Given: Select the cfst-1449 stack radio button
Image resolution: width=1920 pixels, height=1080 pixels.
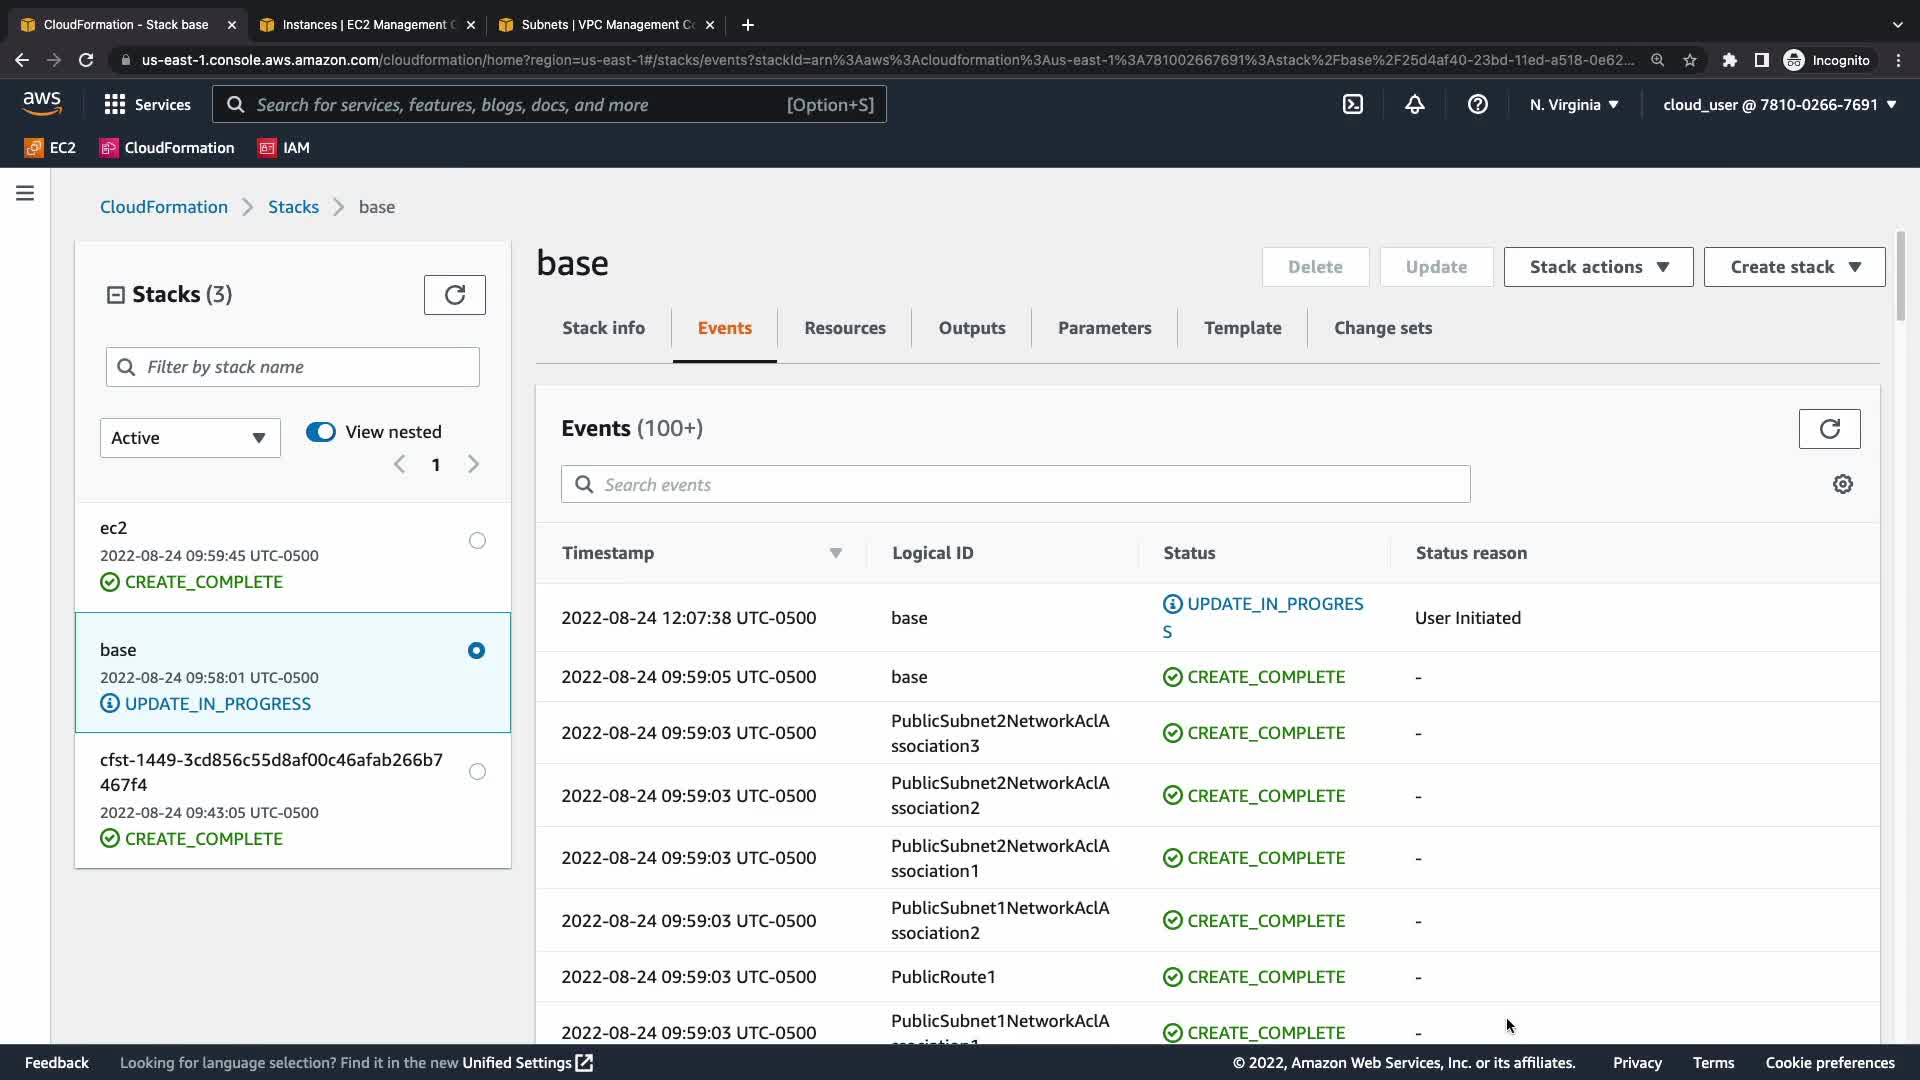Looking at the screenshot, I should [x=477, y=772].
